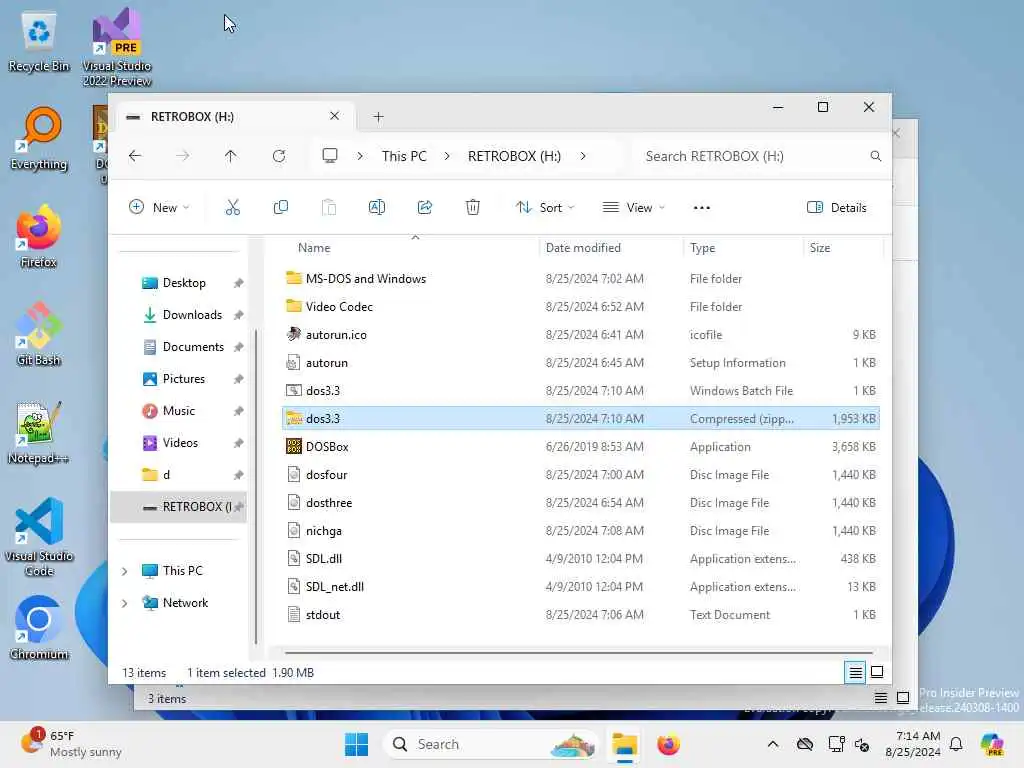Image resolution: width=1024 pixels, height=768 pixels.
Task: Click RETROBOX (H:) breadcrumb segment
Action: (514, 156)
